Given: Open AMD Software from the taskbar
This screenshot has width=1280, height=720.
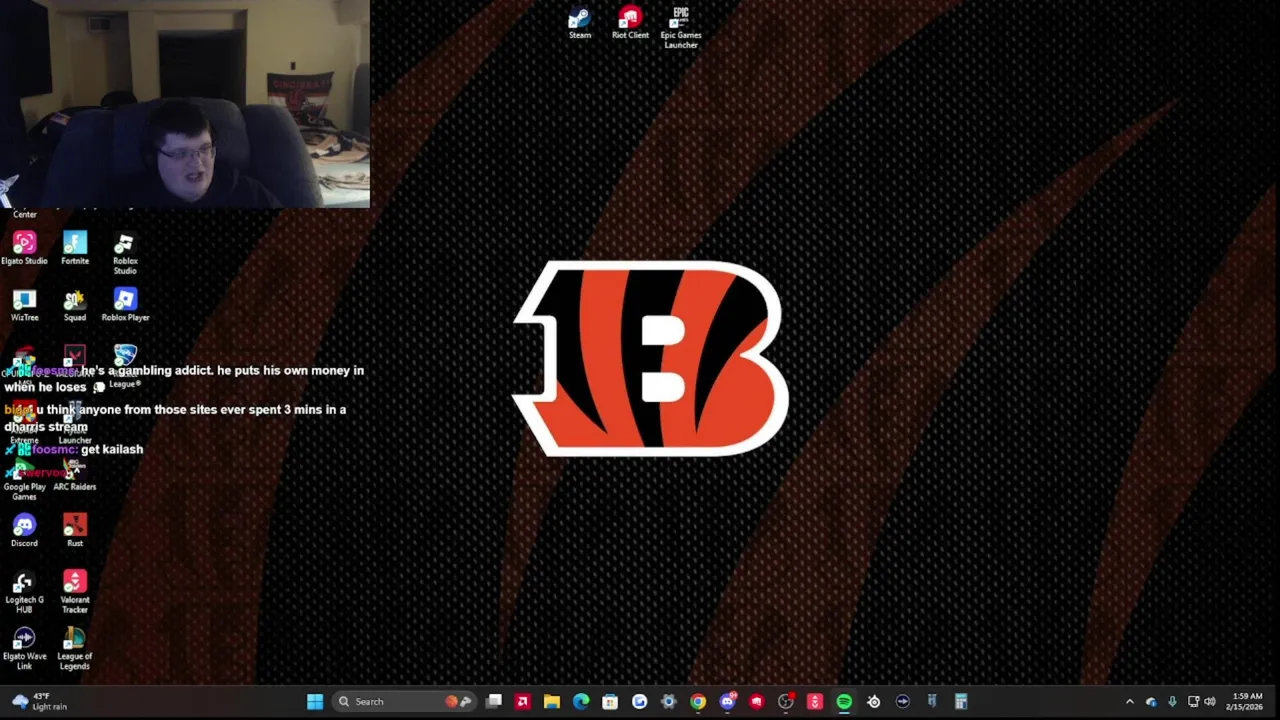Looking at the screenshot, I should pos(522,702).
